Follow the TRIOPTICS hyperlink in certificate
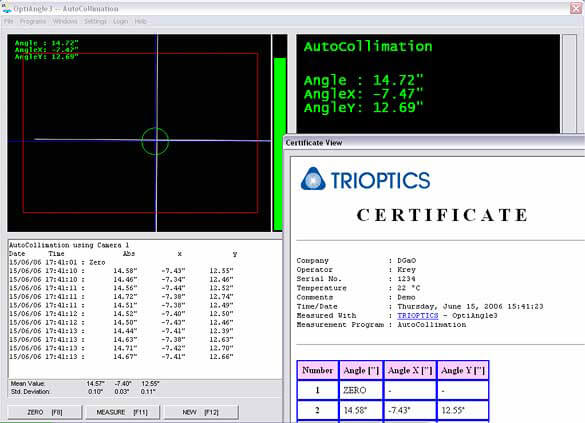Image resolution: width=585 pixels, height=423 pixels. pyautogui.click(x=417, y=316)
